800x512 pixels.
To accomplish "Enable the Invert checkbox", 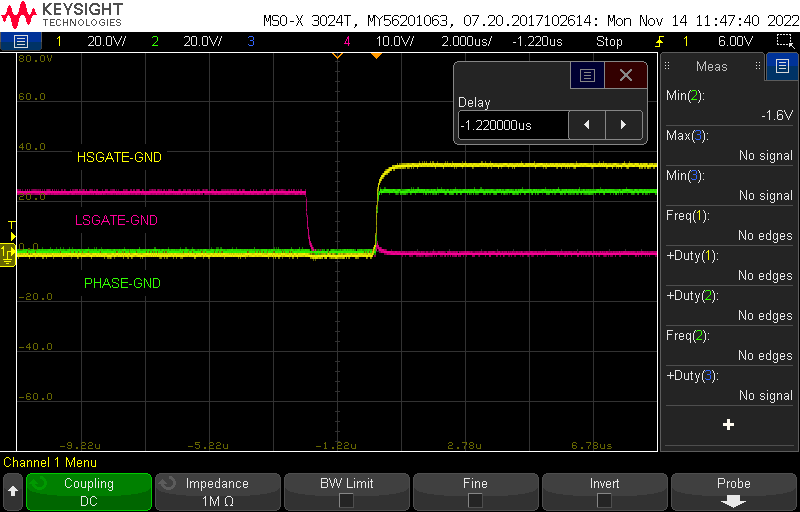I will click(x=604, y=500).
